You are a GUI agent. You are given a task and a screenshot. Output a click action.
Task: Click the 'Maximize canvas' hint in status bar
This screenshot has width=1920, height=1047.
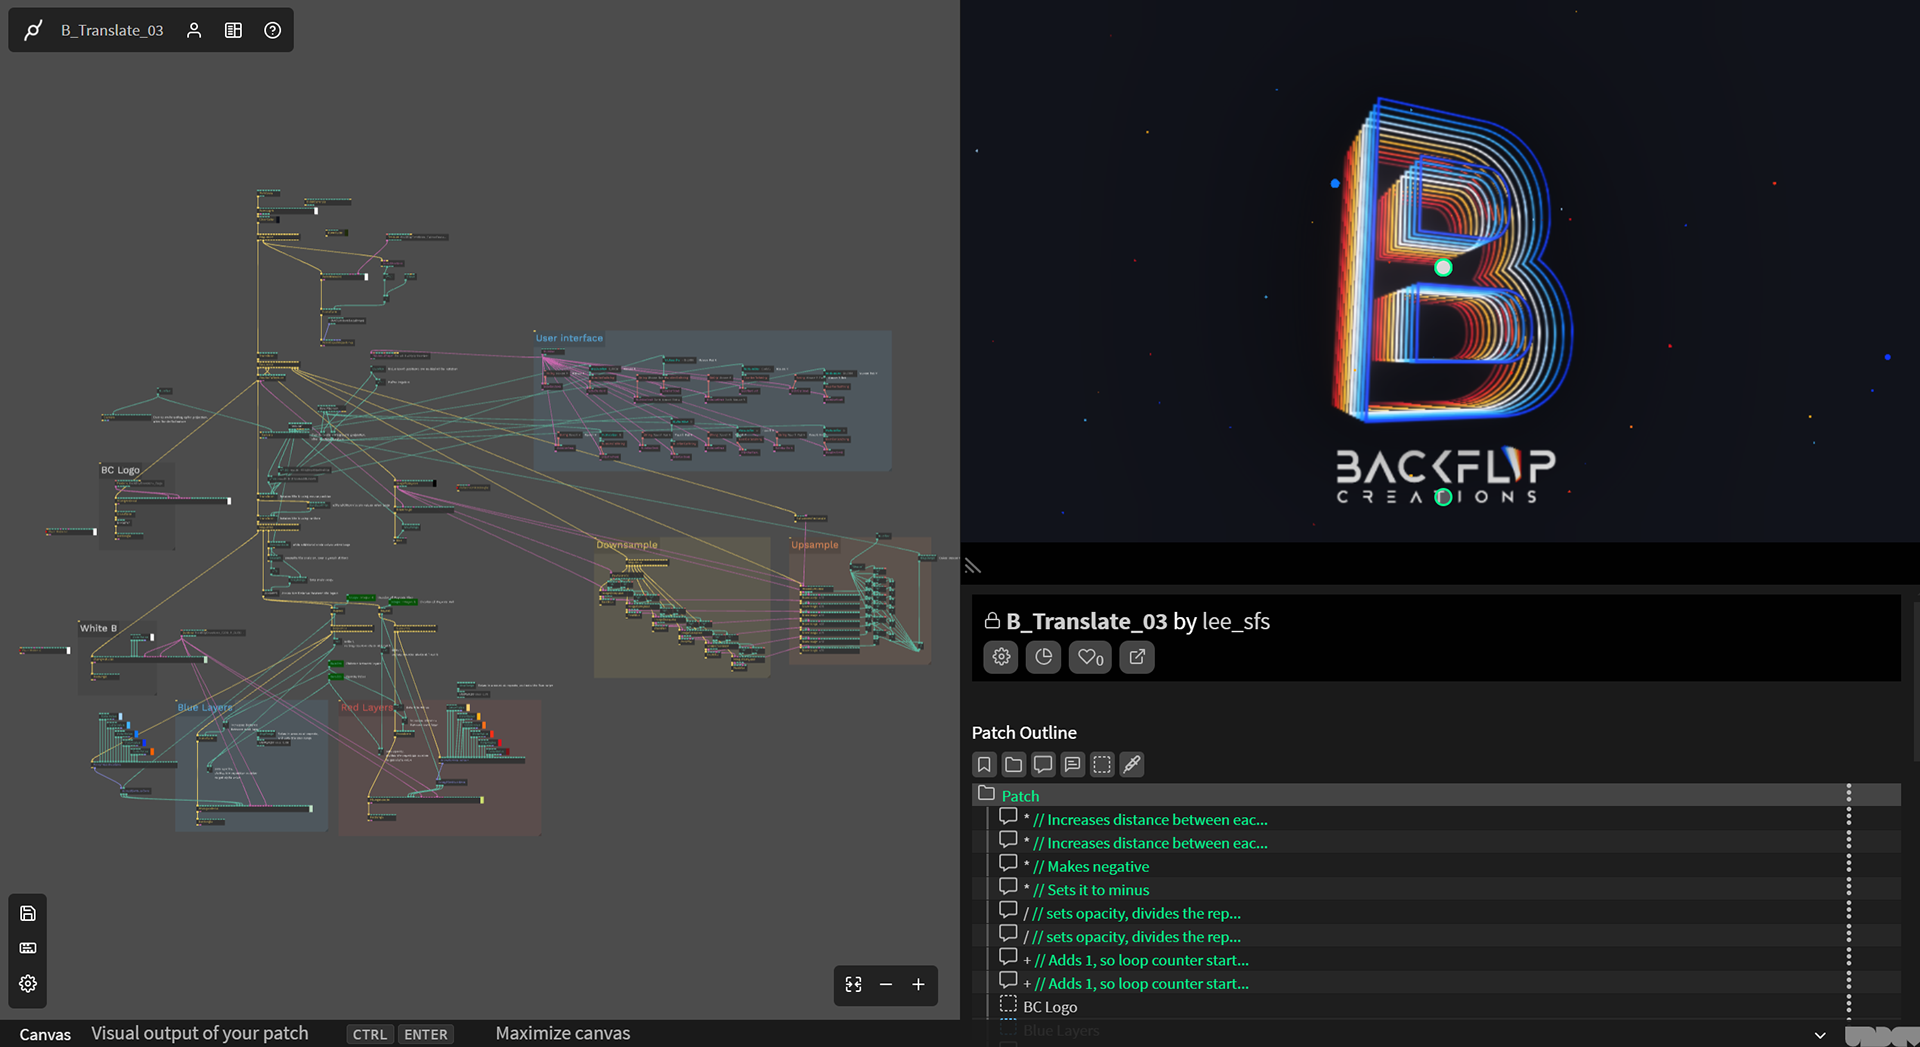tap(563, 1033)
